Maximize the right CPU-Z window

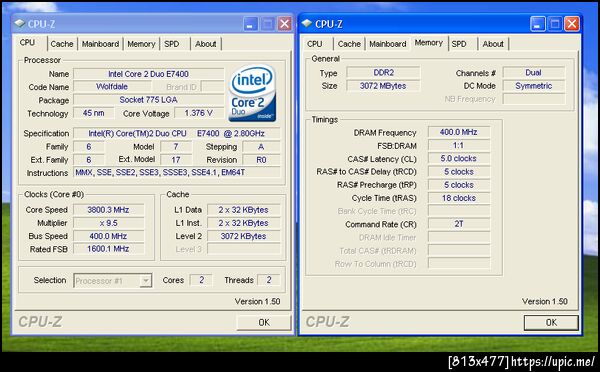tap(555, 24)
